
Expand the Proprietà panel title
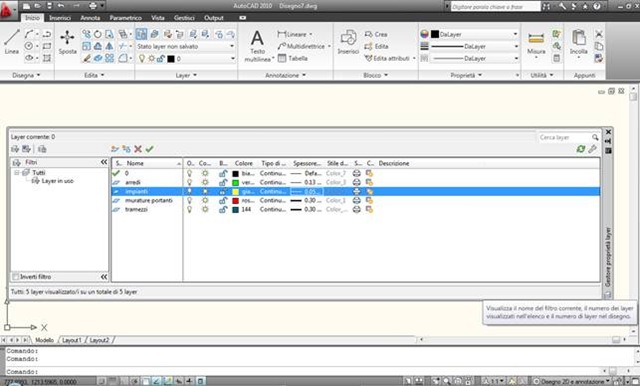pos(466,75)
